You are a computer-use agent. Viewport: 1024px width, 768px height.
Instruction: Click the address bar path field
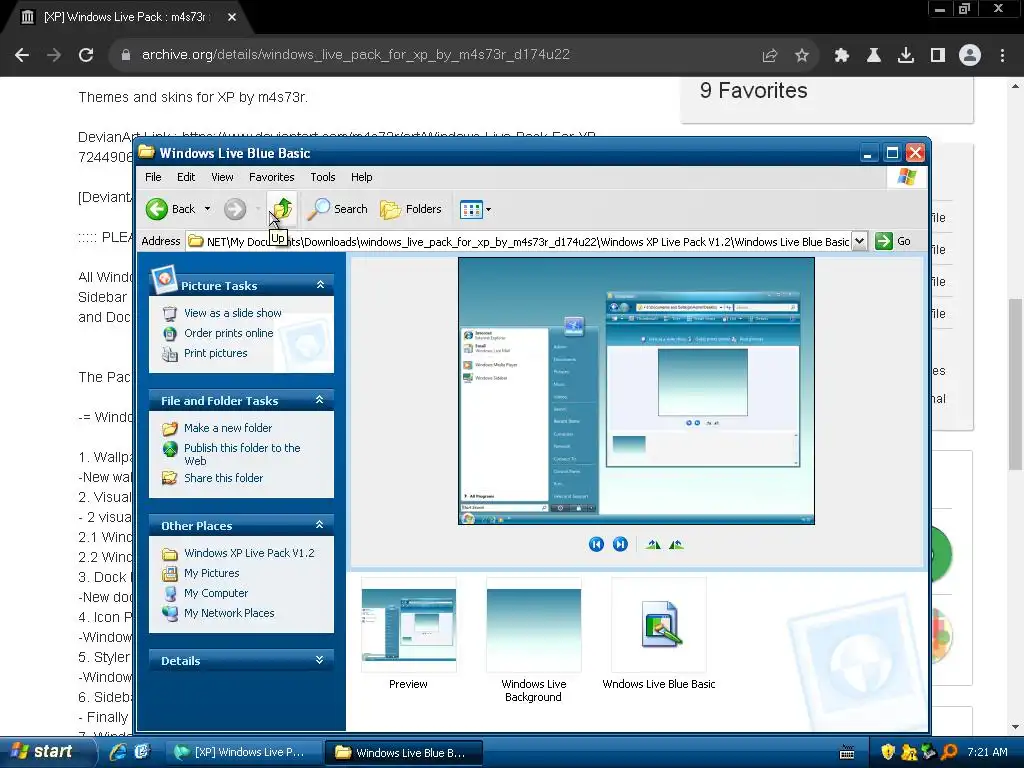(x=519, y=242)
